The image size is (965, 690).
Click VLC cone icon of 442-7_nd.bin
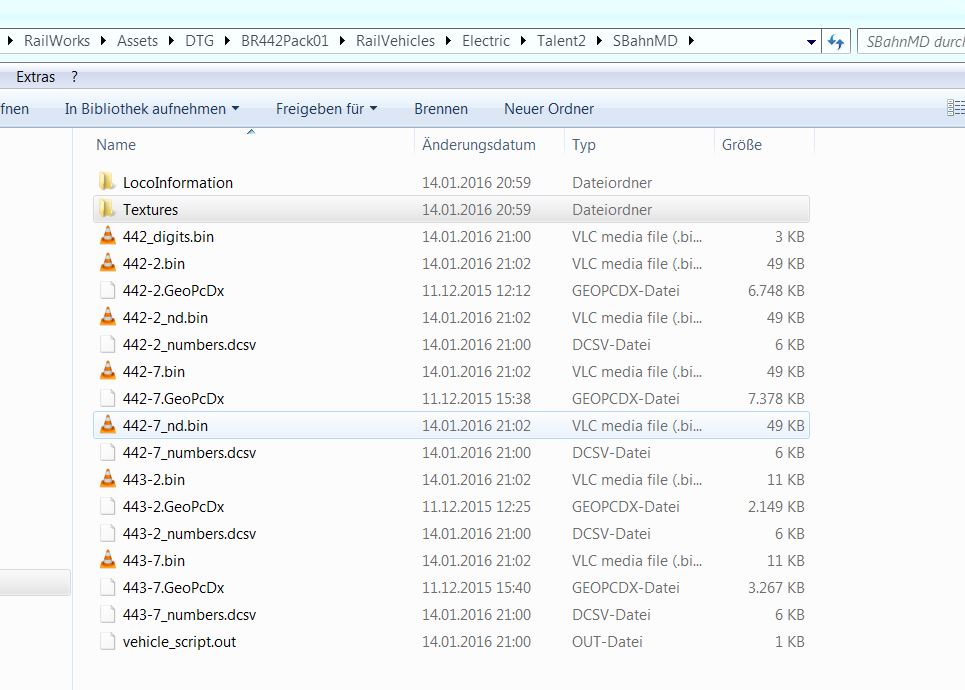tap(107, 425)
